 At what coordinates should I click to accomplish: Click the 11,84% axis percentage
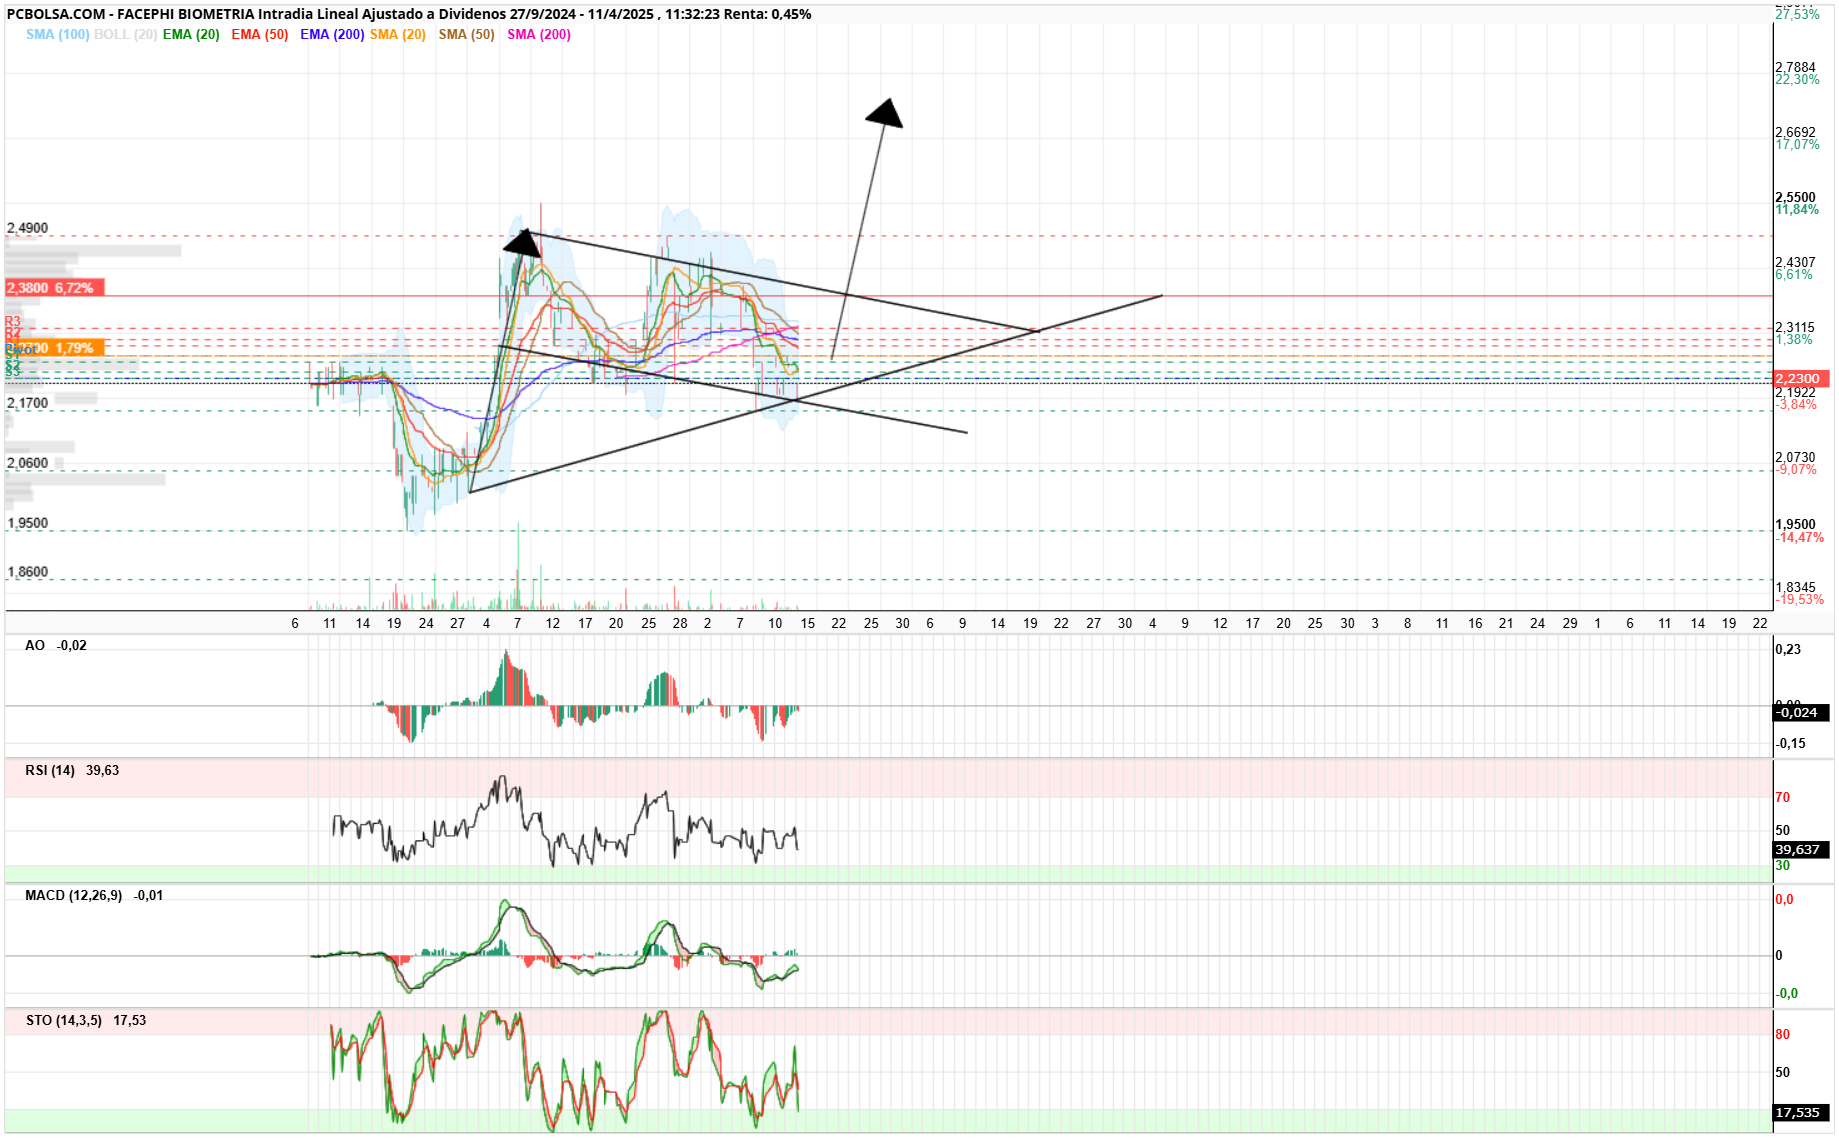coord(1797,210)
